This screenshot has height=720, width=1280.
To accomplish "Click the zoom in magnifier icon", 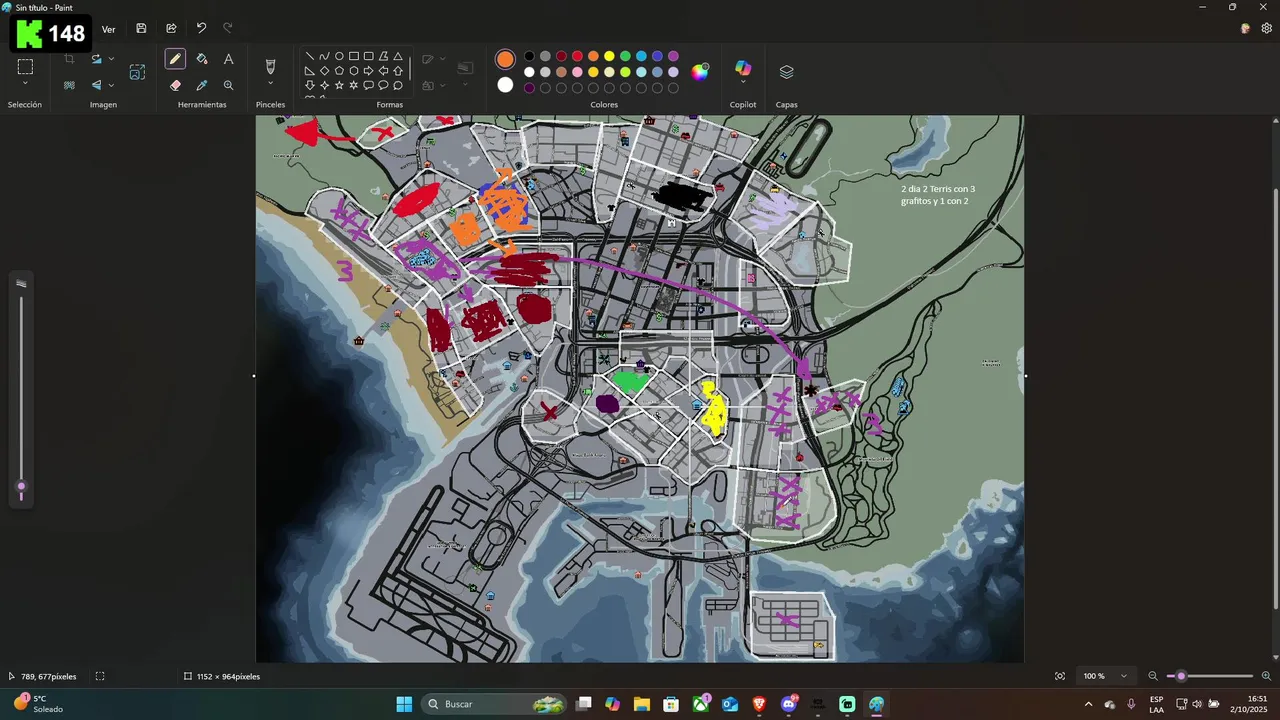I will 1266,676.
